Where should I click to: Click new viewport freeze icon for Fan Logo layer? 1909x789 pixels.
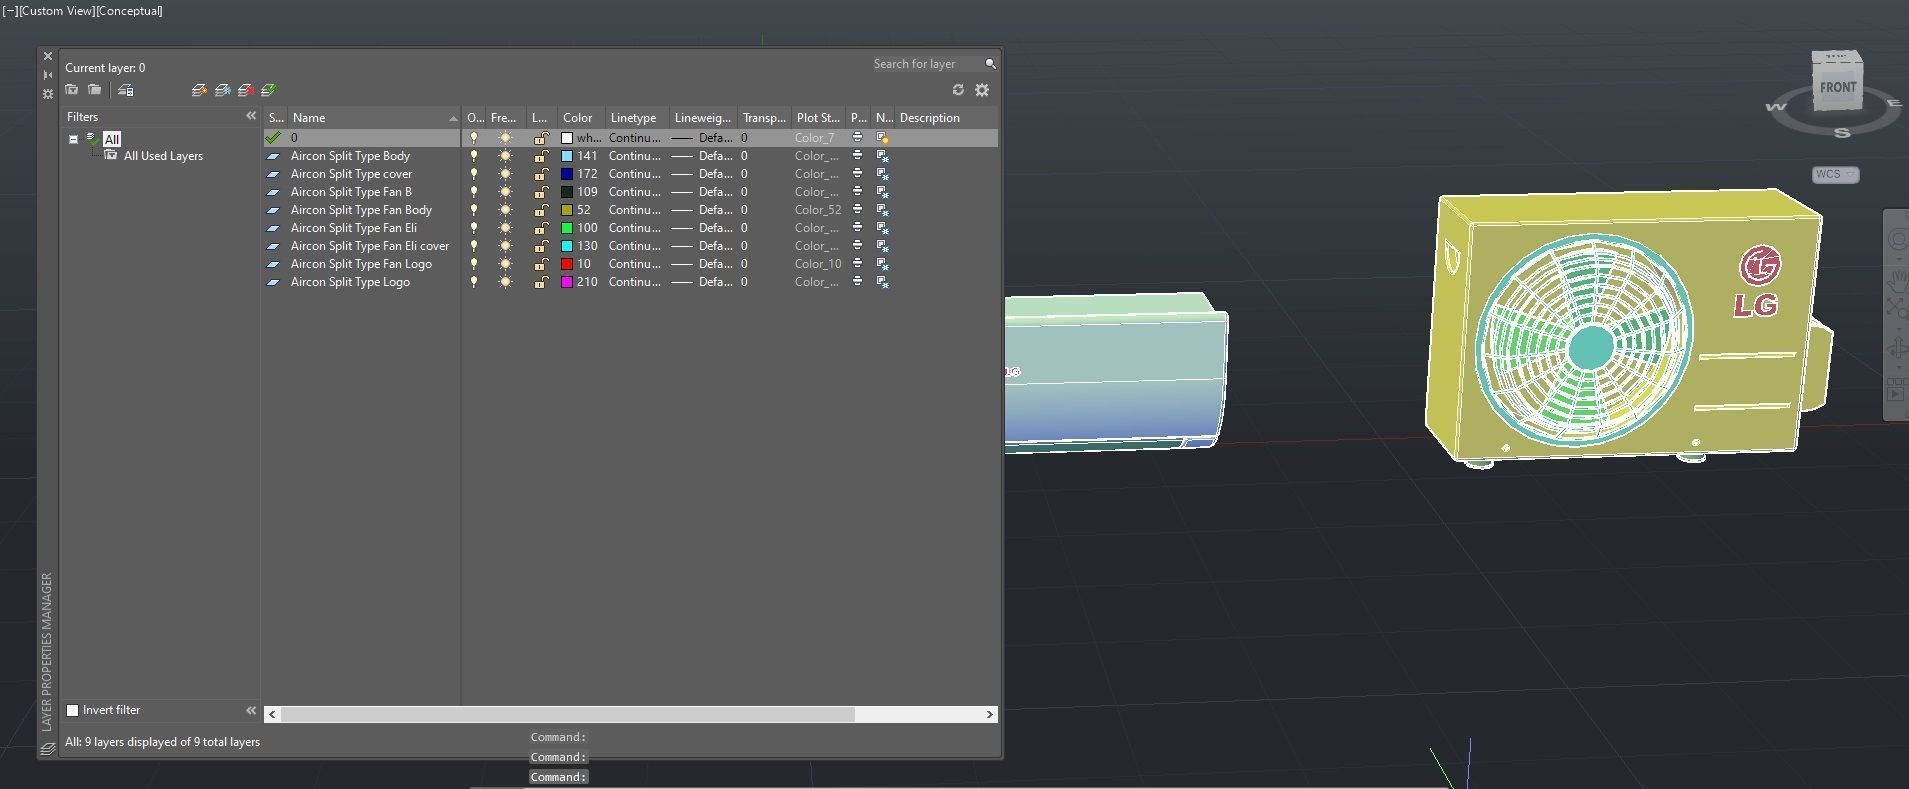(x=882, y=264)
